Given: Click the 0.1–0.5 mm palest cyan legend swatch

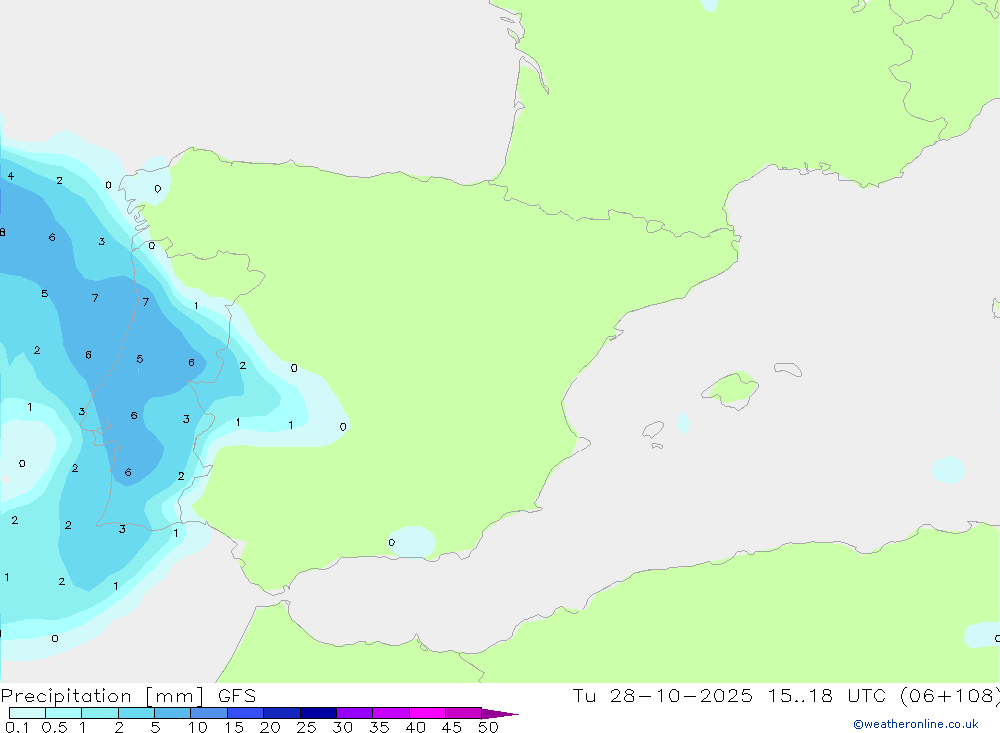Looking at the screenshot, I should (x=27, y=713).
